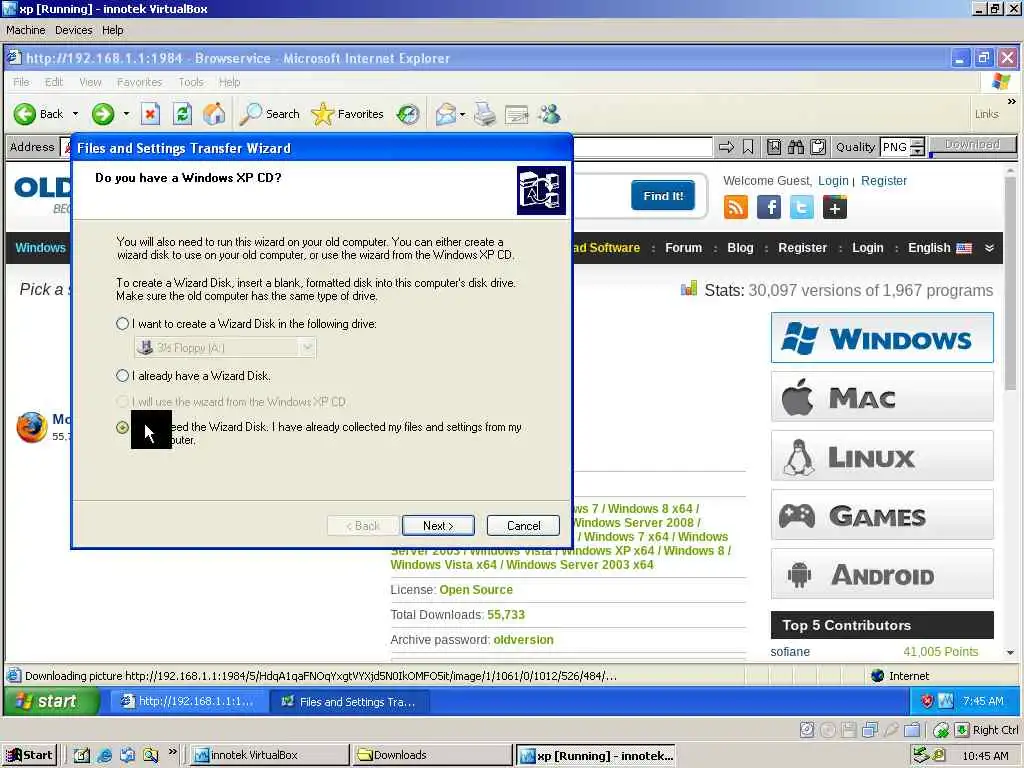Screen dimensions: 1024x768
Task: Click the Next button in wizard
Action: (x=438, y=526)
